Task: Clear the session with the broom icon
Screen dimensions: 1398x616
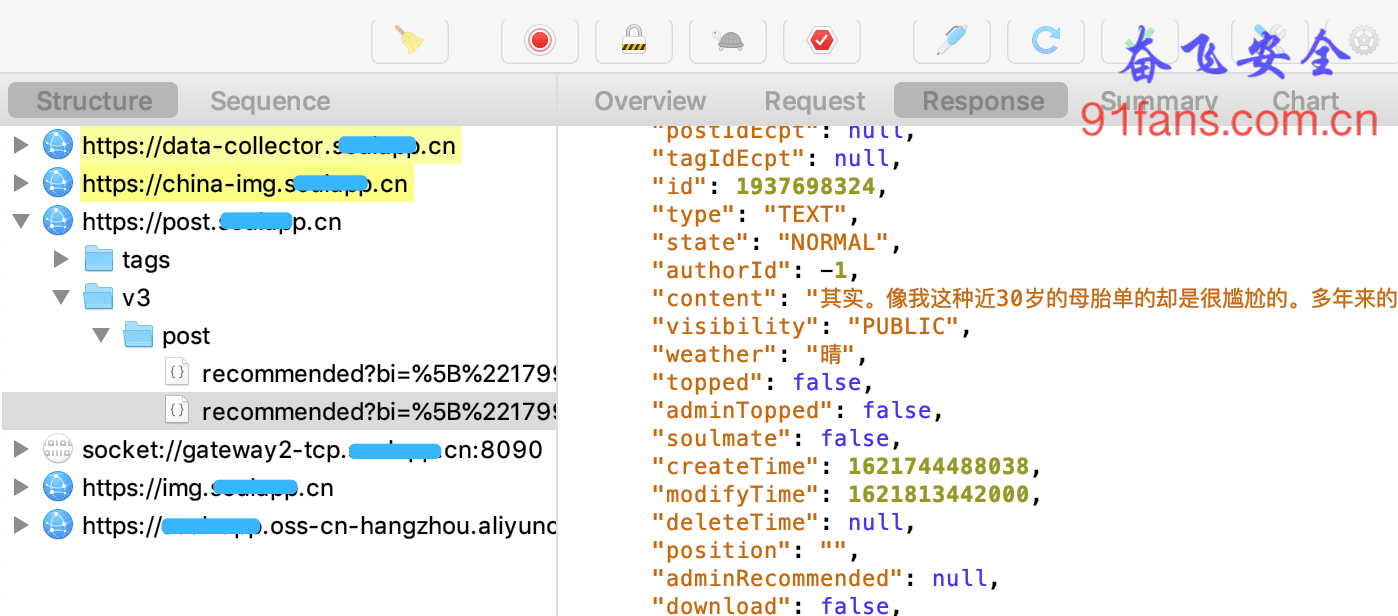Action: 410,40
